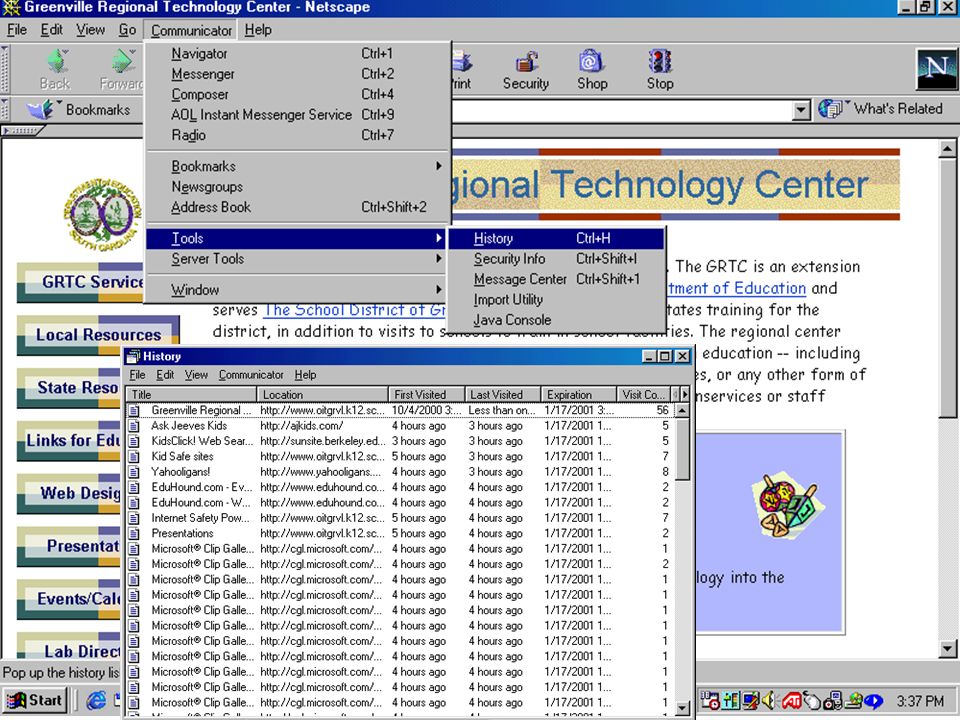Click the dreidel clip art image

[x=786, y=504]
